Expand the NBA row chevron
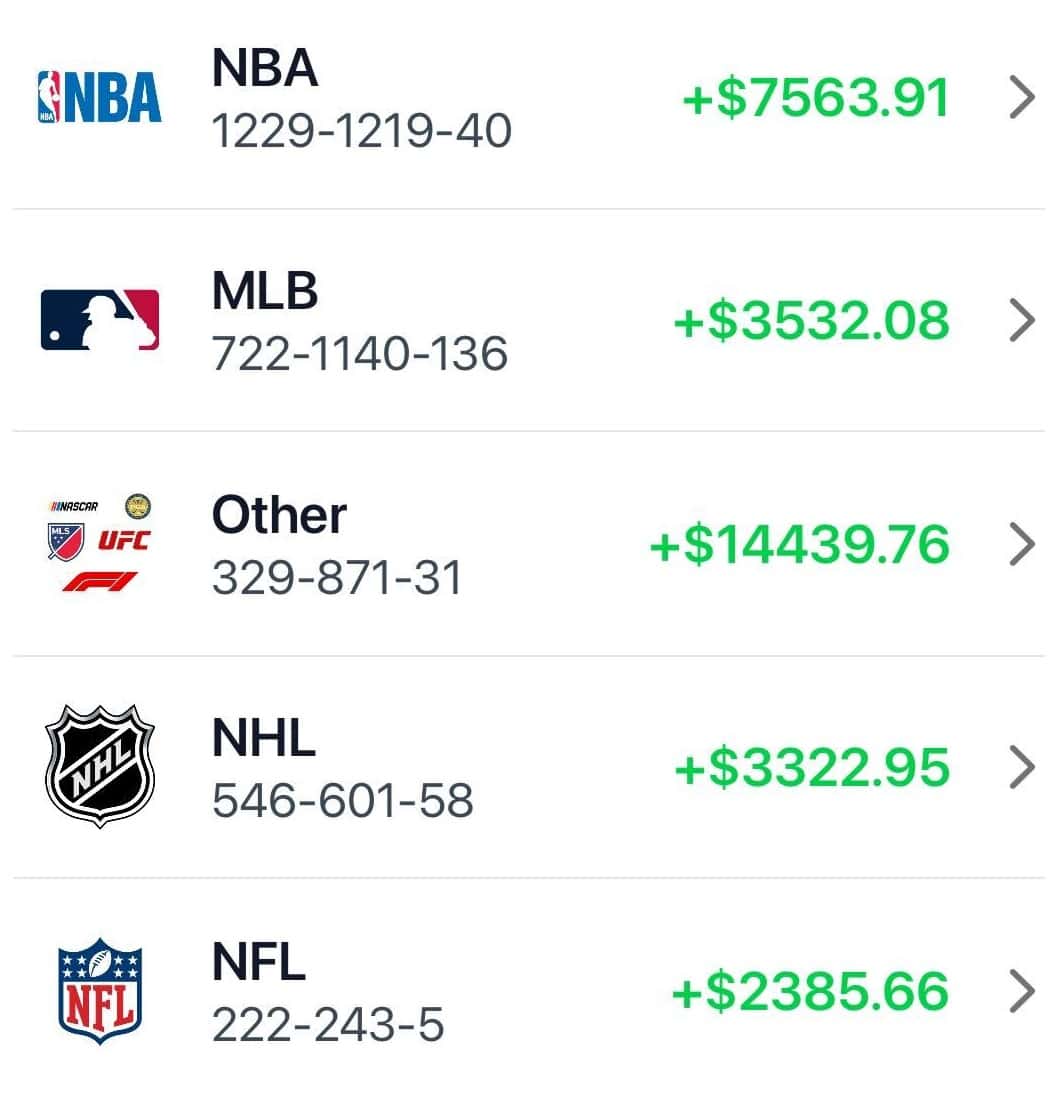The height and width of the screenshot is (1093, 1059). [x=1021, y=98]
